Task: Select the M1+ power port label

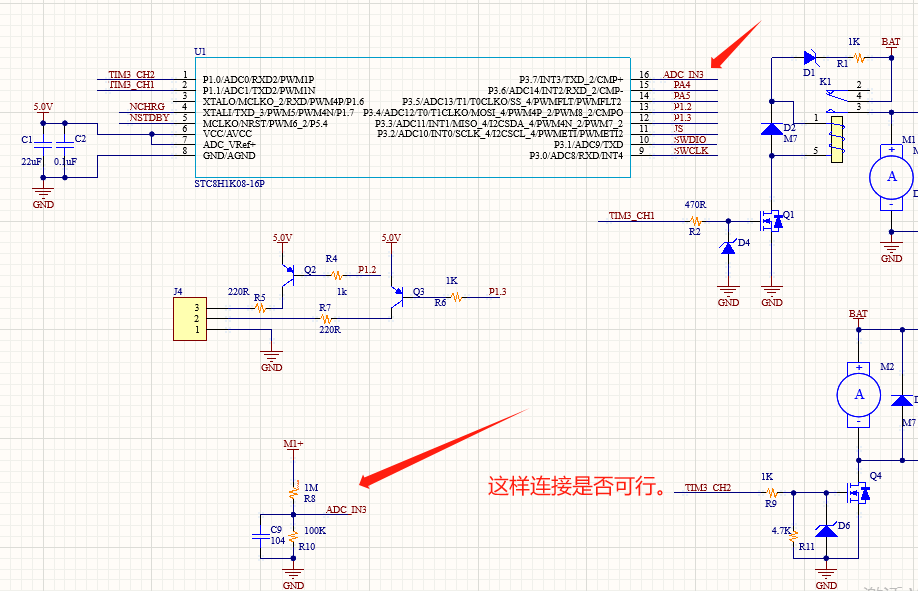Action: point(293,443)
